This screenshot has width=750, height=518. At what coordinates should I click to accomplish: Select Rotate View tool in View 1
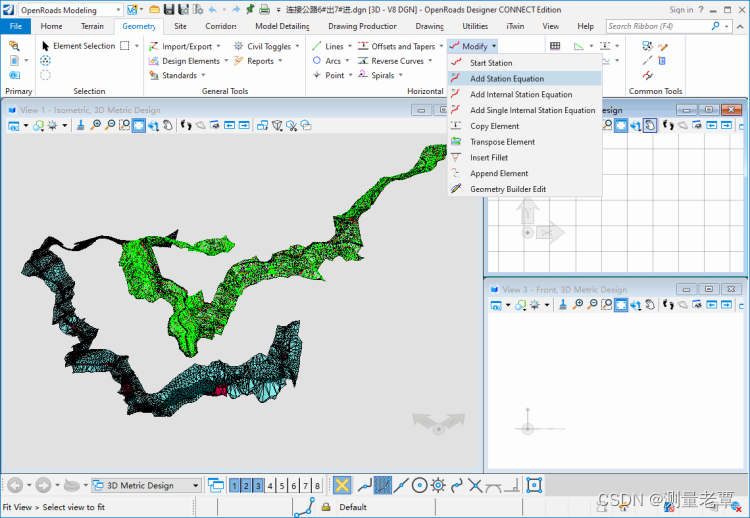pos(153,125)
